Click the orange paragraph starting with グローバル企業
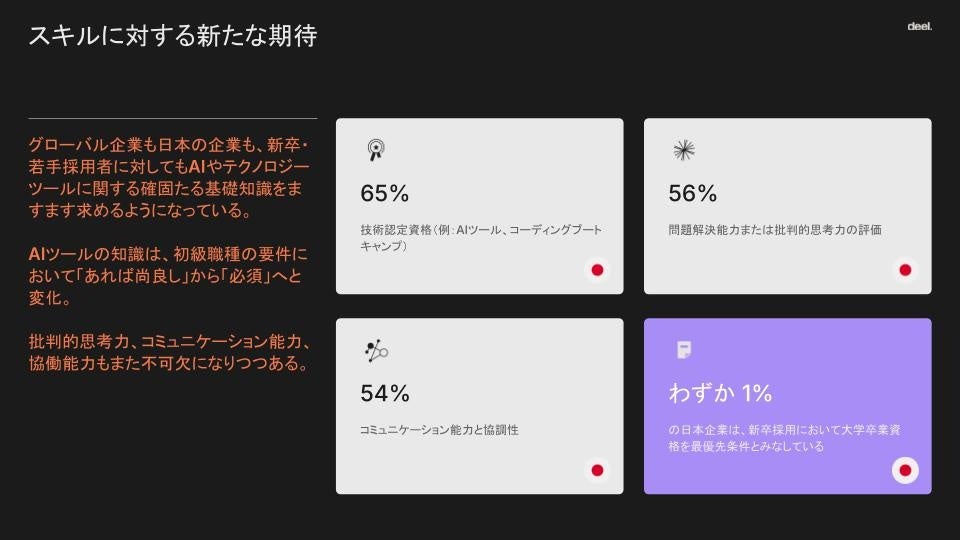Viewport: 960px width, 540px height. (170, 179)
